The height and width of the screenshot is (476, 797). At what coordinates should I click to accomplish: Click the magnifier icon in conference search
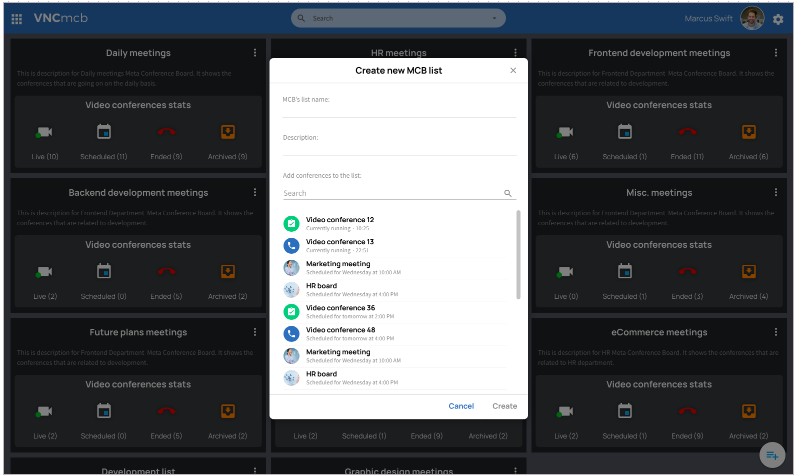point(507,193)
